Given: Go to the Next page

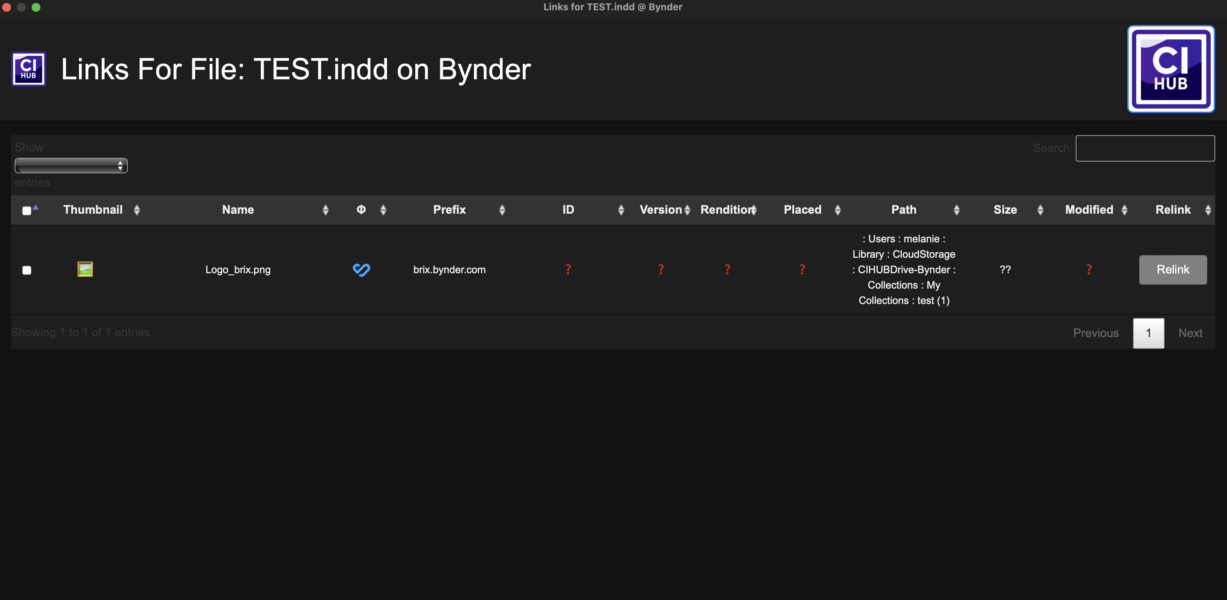Looking at the screenshot, I should (1190, 333).
